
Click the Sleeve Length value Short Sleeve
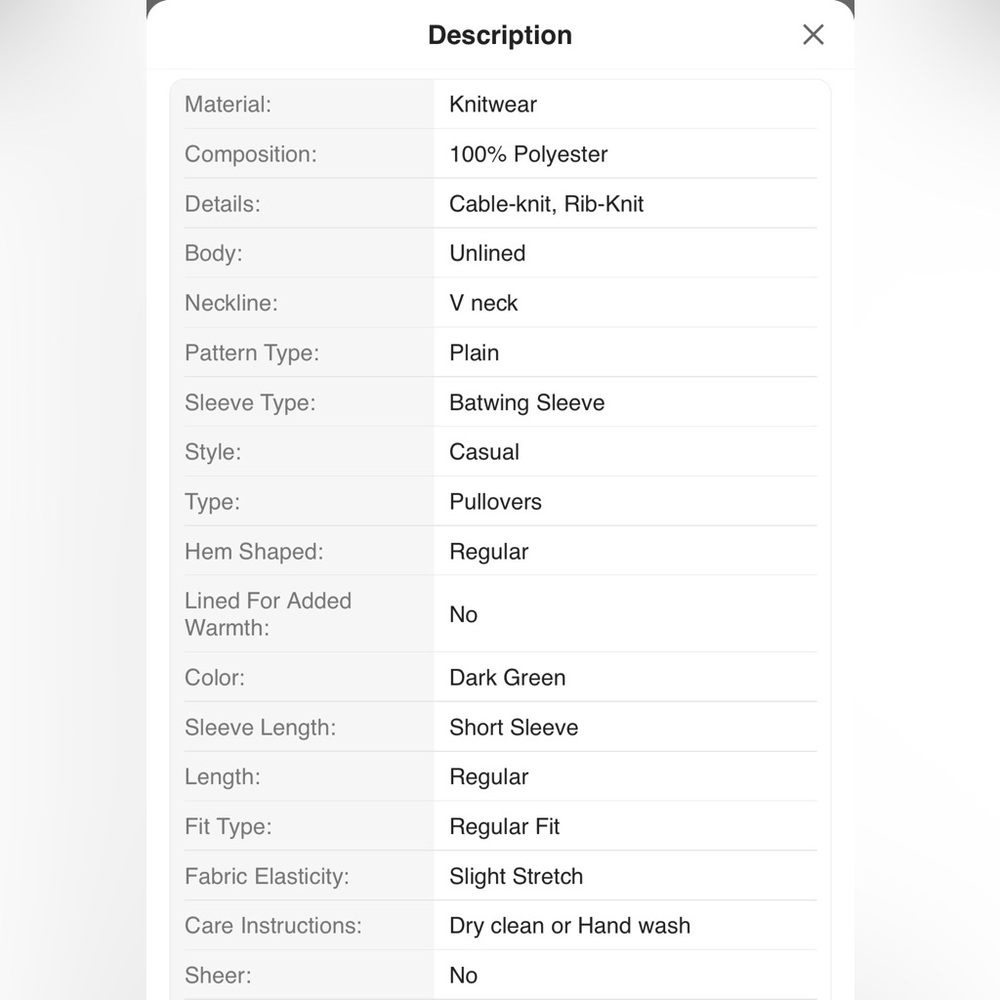(513, 727)
